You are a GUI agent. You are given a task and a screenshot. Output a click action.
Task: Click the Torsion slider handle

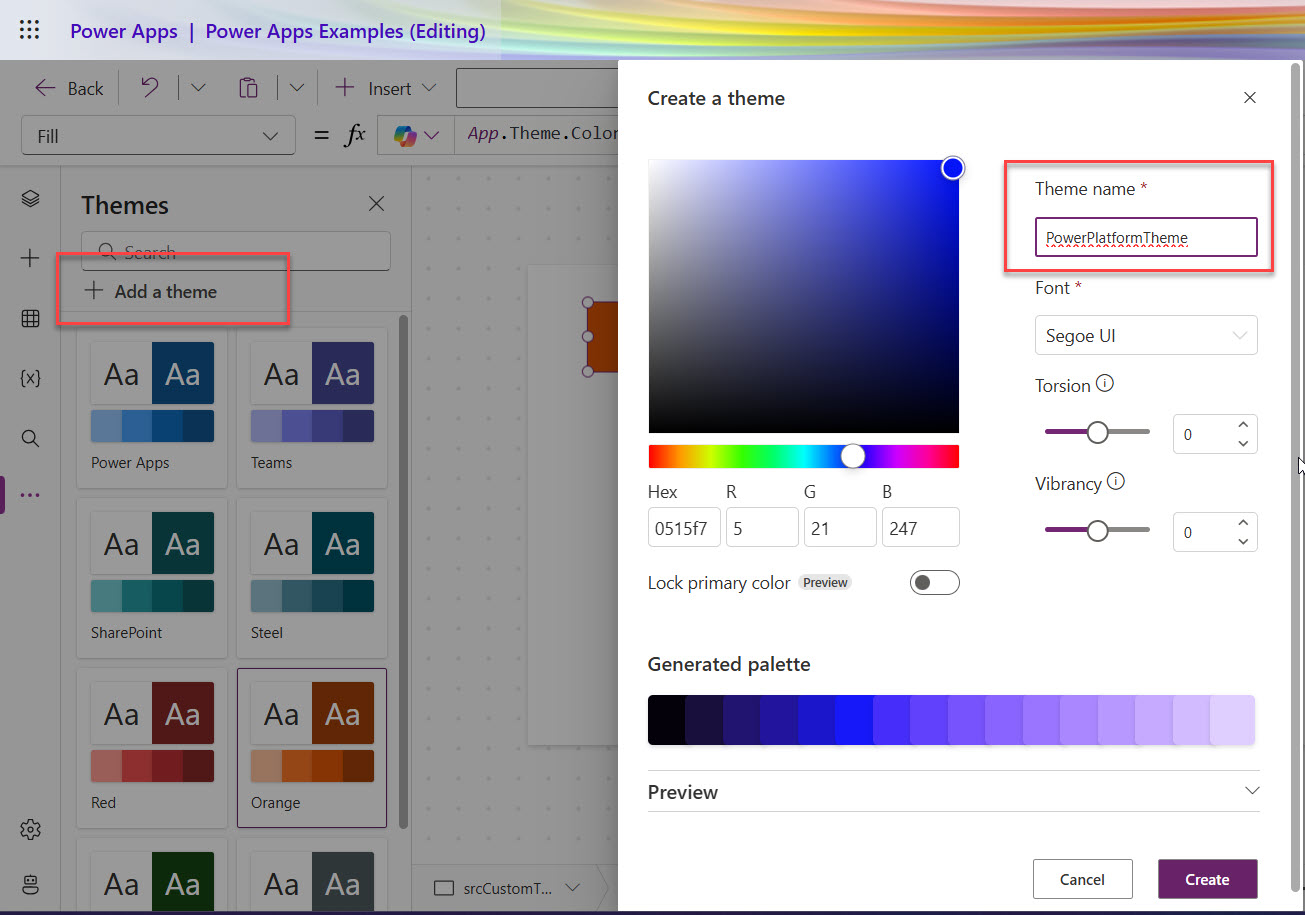pyautogui.click(x=1097, y=432)
